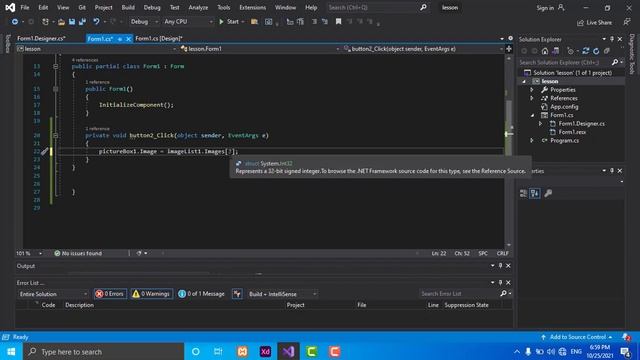
Task: Open the File menu
Action: tap(25, 7)
